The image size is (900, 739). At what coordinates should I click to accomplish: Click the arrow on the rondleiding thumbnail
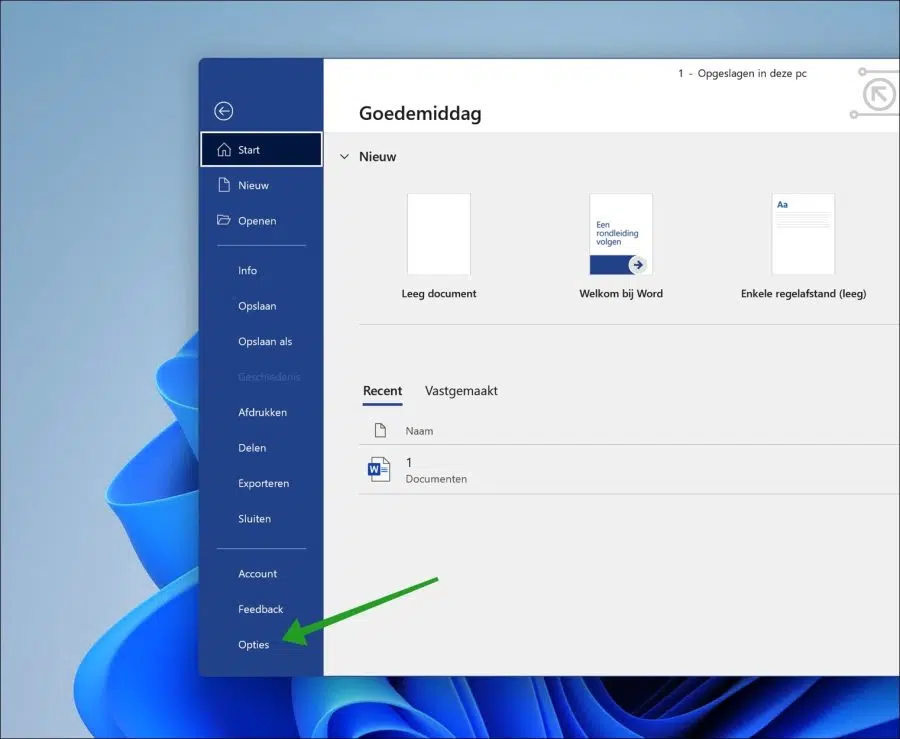tap(638, 265)
